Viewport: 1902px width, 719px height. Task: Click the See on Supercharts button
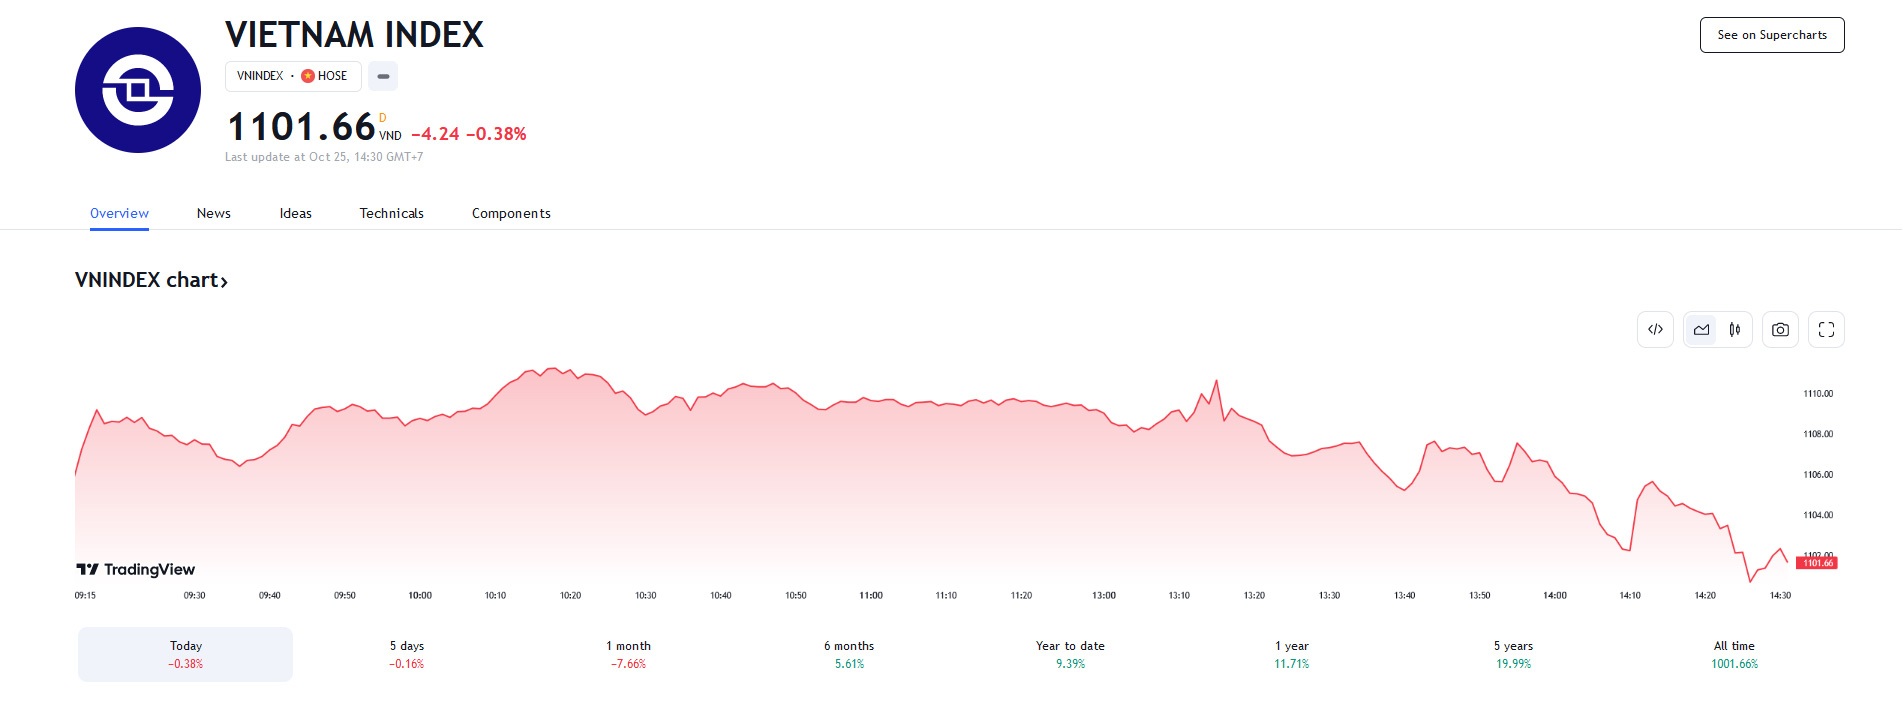point(1772,35)
